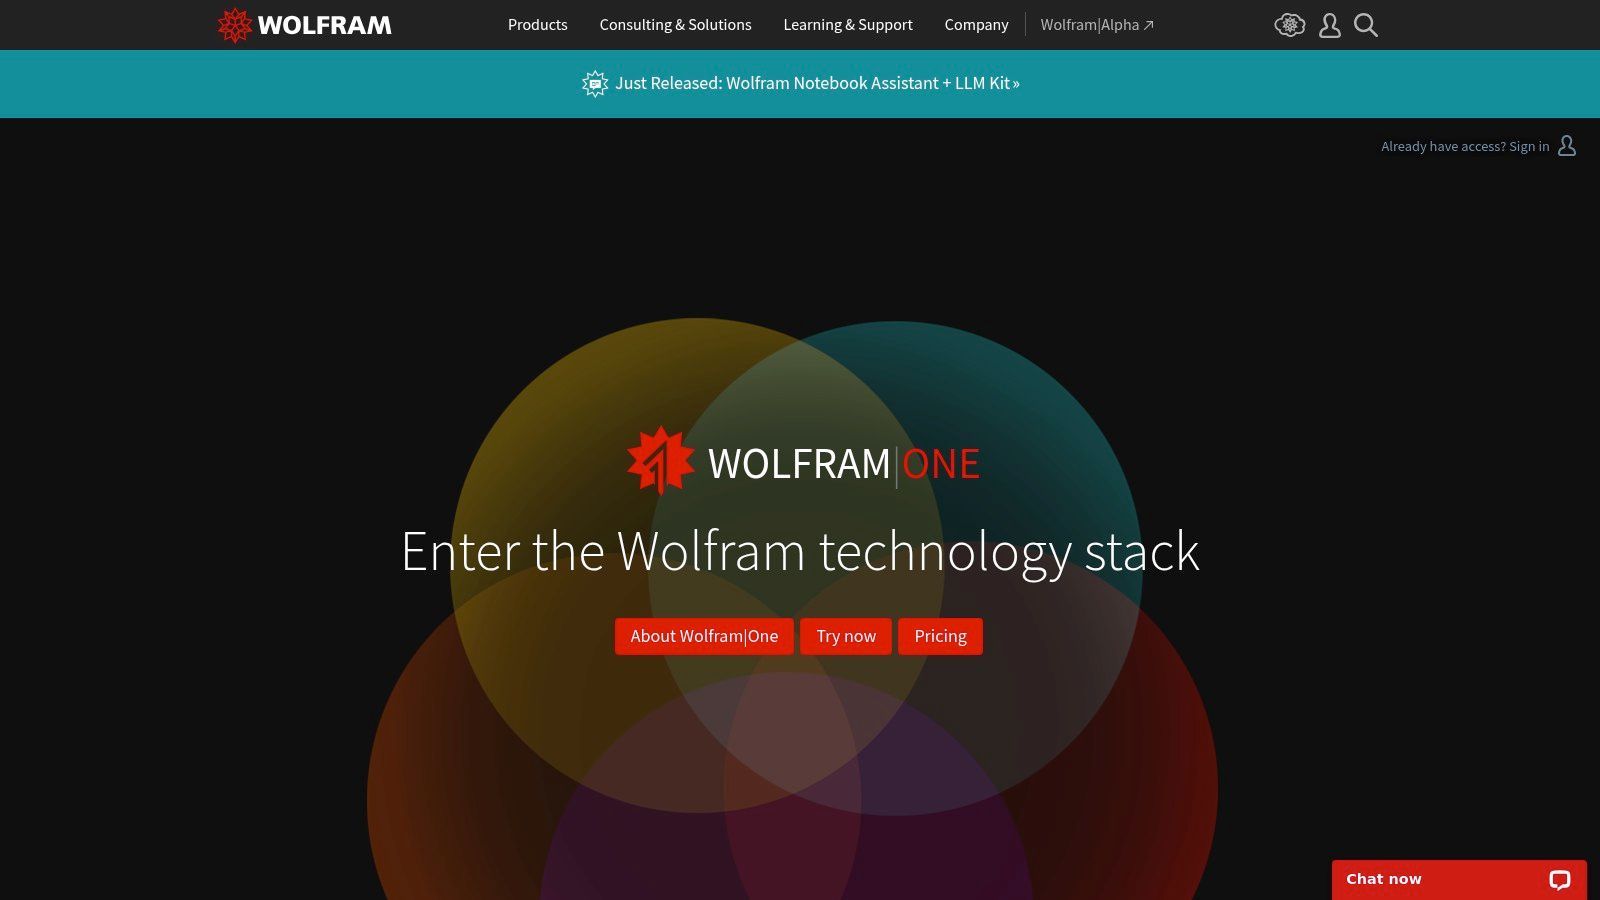Open the user account icon in header
This screenshot has height=900, width=1600.
(x=1329, y=25)
